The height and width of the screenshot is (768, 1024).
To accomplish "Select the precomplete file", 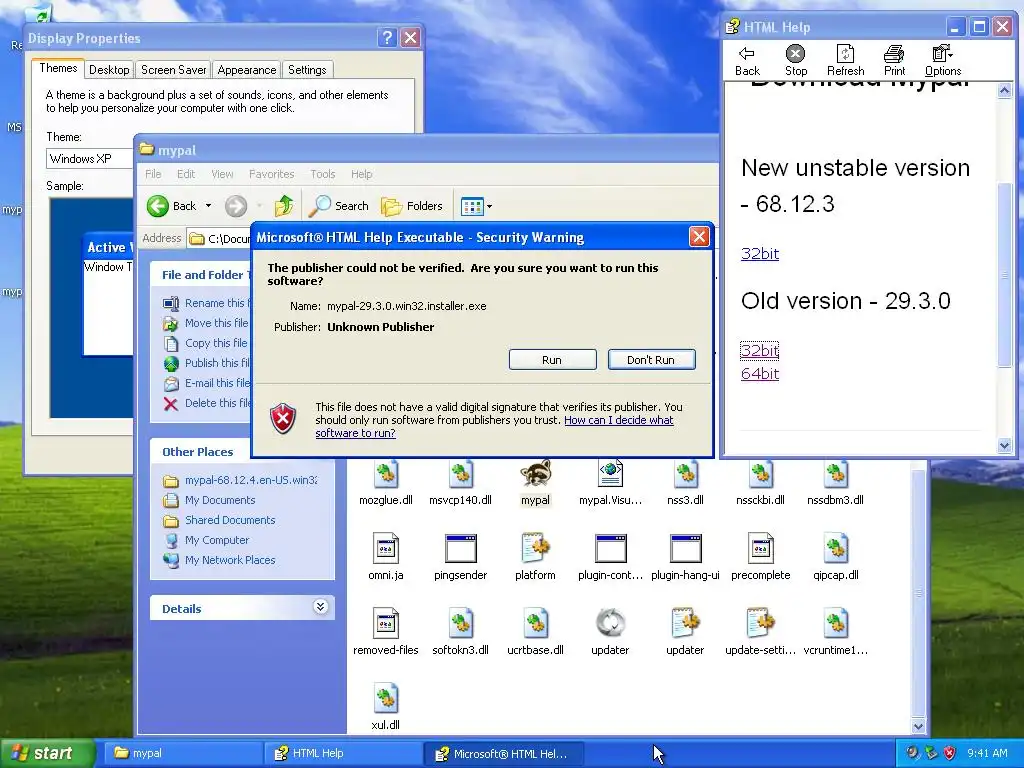I will click(x=760, y=558).
